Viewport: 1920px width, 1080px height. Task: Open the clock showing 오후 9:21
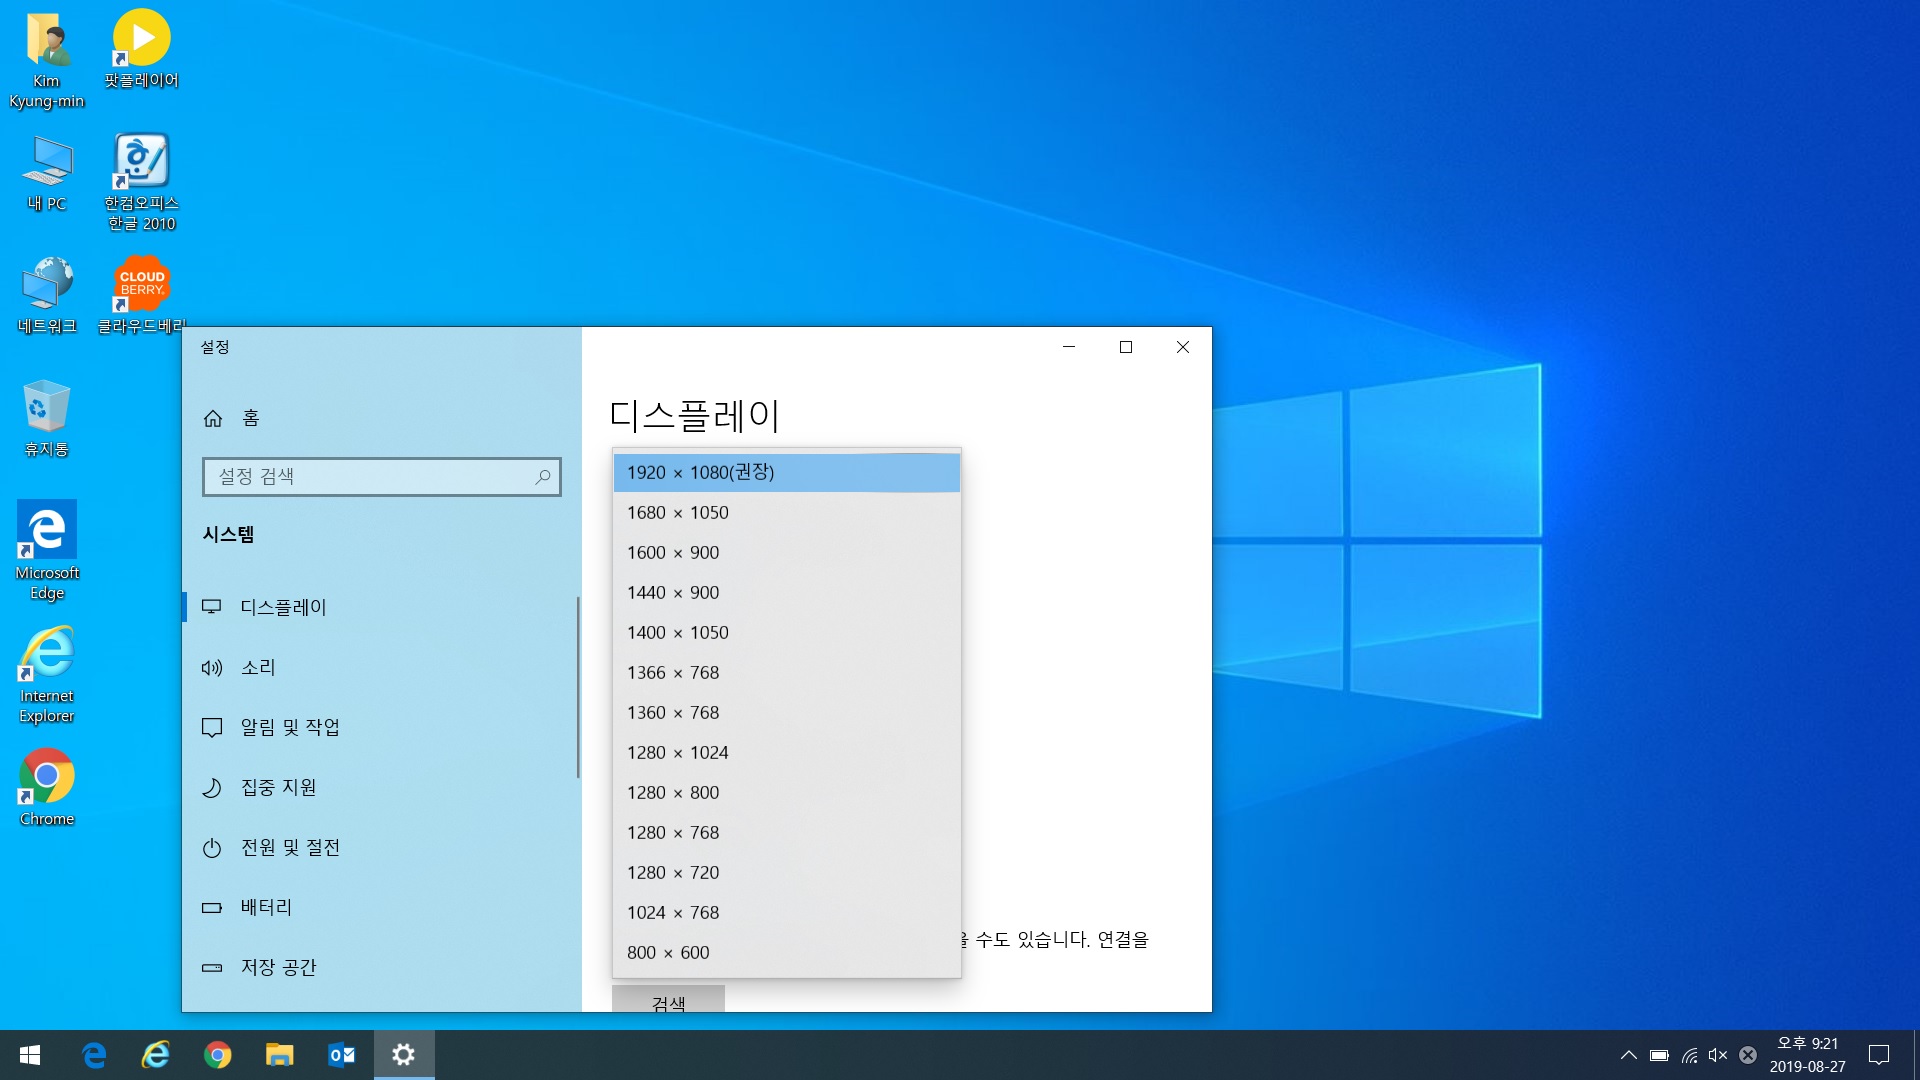coord(1808,1055)
